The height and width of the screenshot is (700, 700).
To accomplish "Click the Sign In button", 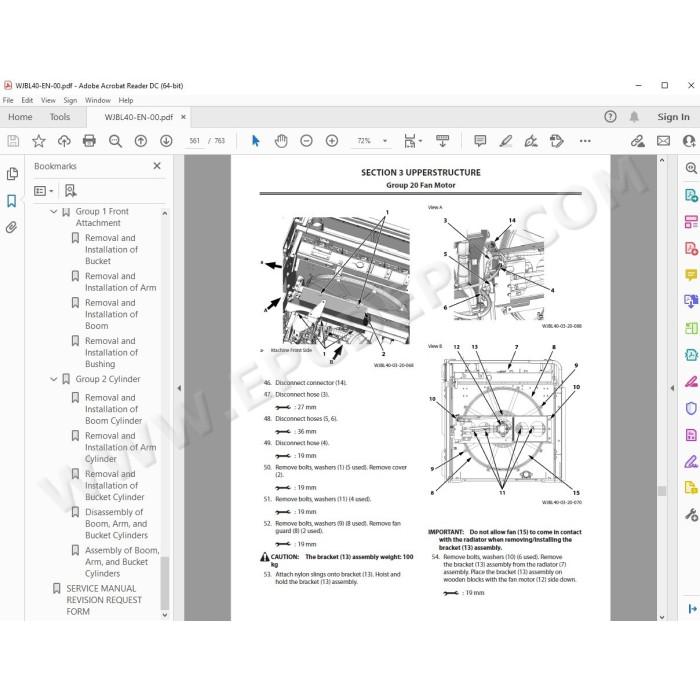I will 673,117.
